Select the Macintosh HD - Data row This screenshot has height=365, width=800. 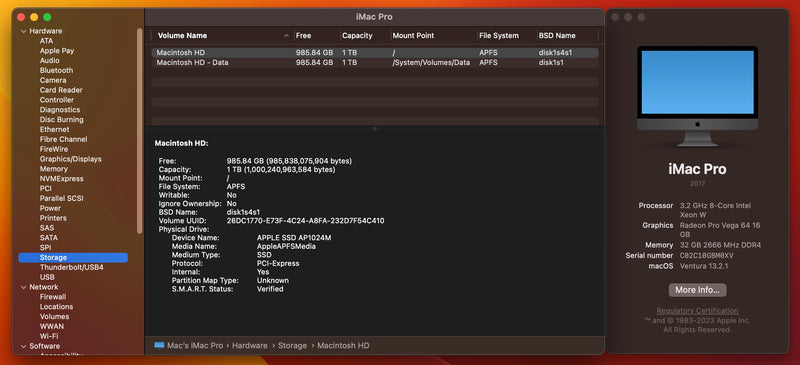[x=374, y=62]
